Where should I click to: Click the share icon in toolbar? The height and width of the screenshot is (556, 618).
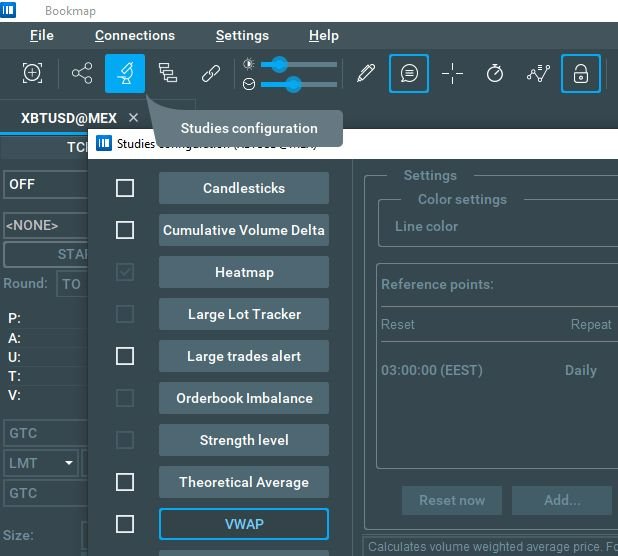tap(81, 73)
